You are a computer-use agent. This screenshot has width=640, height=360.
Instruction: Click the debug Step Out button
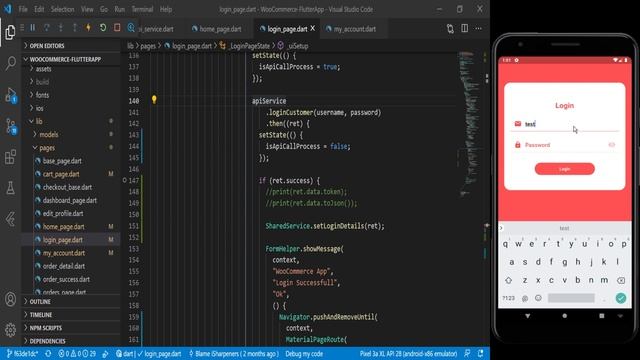(x=74, y=28)
